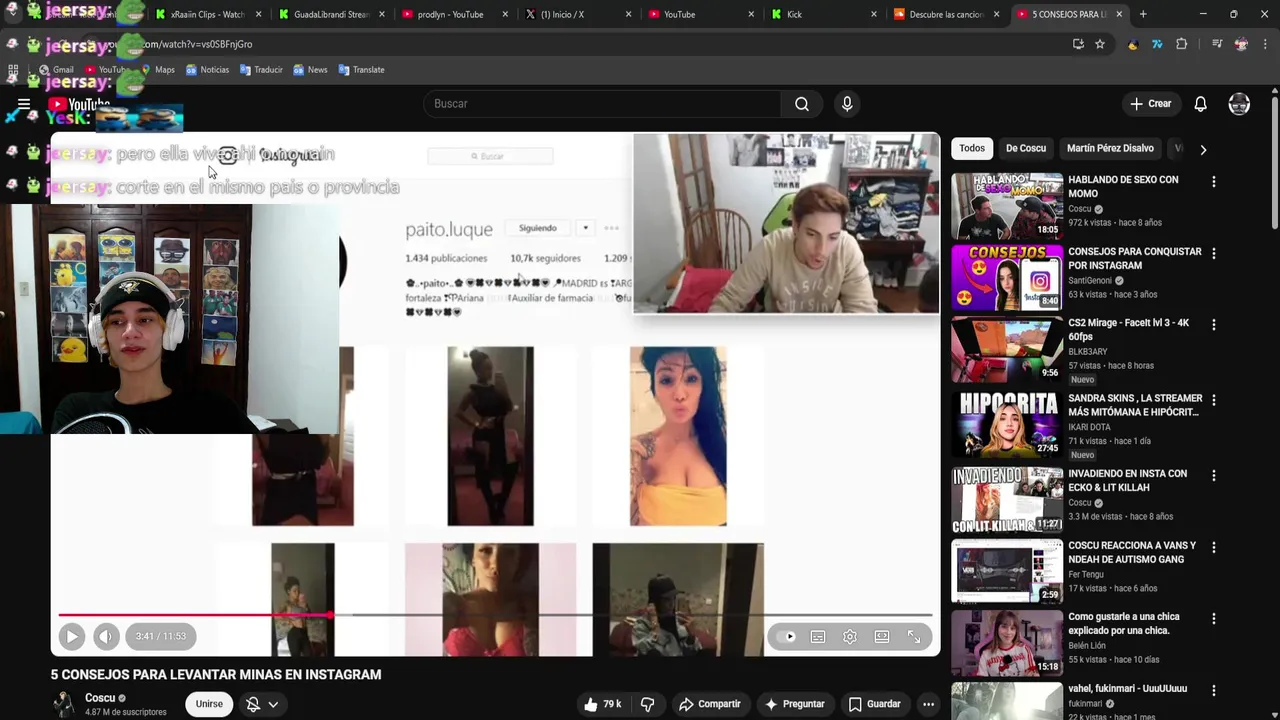Open the Crear create menu
The height and width of the screenshot is (720, 1280).
(1150, 104)
